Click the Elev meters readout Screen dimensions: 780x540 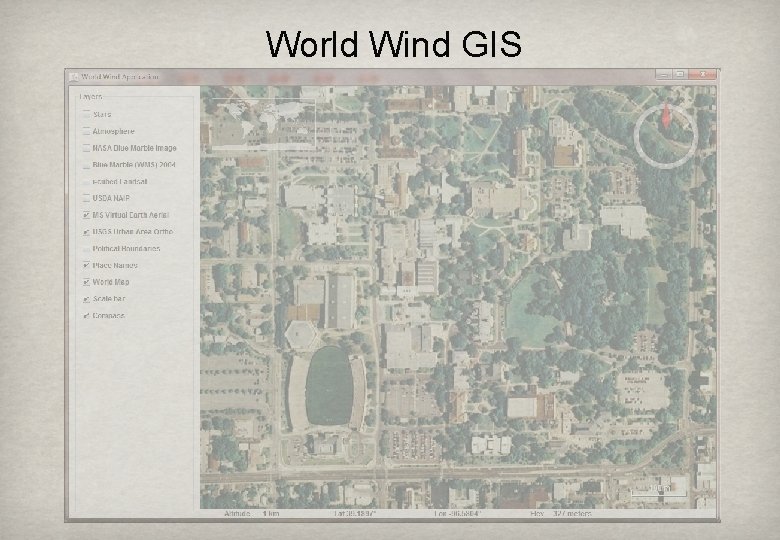tap(561, 514)
